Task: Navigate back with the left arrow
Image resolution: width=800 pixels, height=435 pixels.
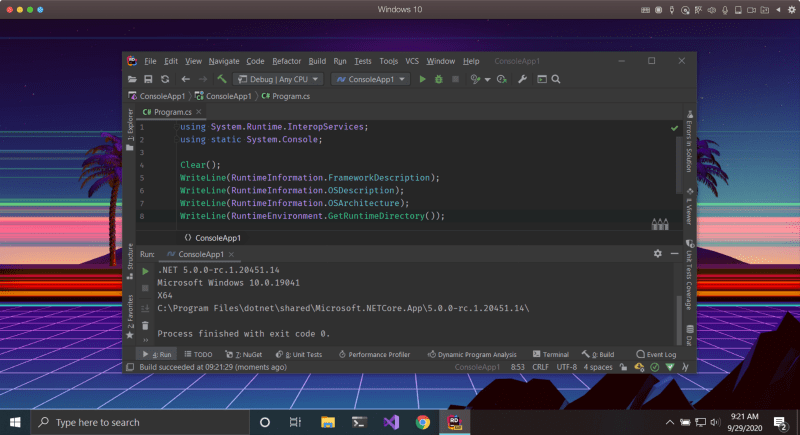Action: 185,79
